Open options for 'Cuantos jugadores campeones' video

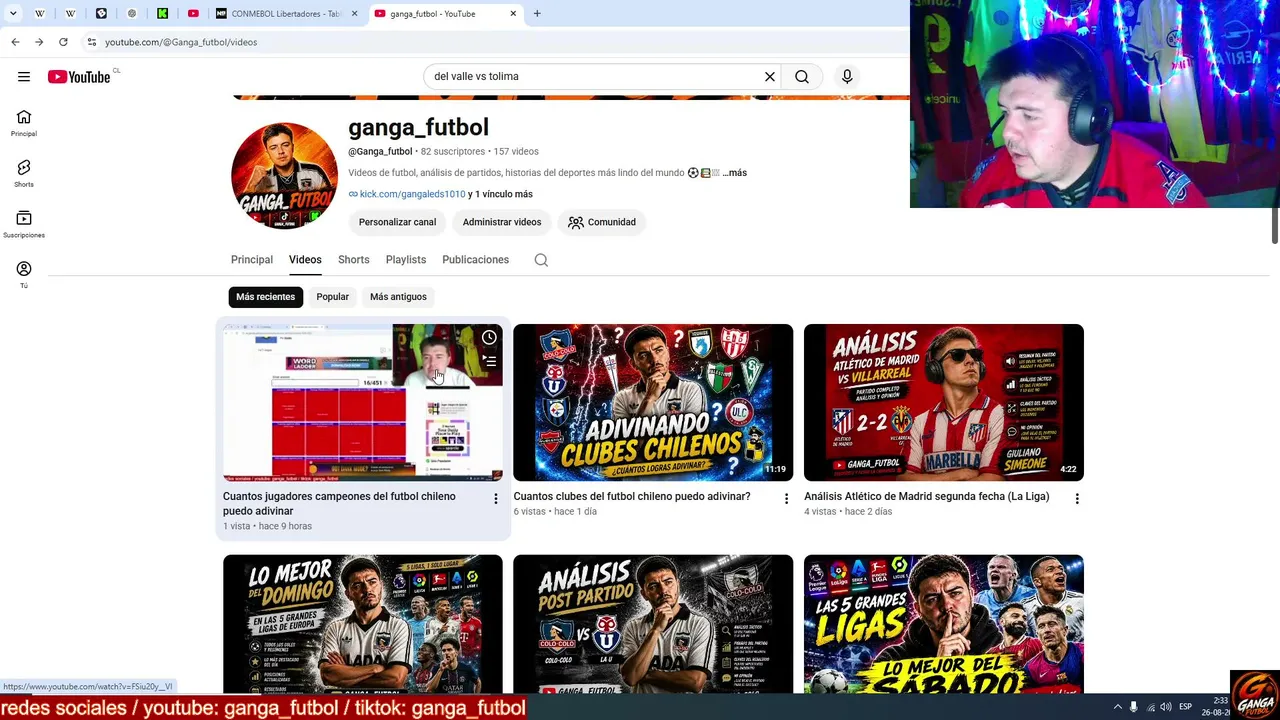tap(495, 499)
